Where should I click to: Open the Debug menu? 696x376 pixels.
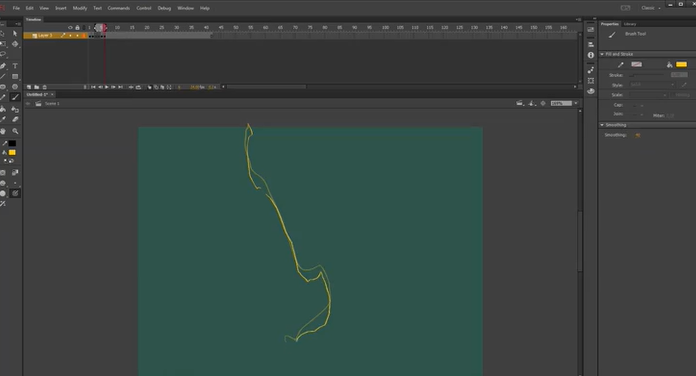tap(164, 8)
